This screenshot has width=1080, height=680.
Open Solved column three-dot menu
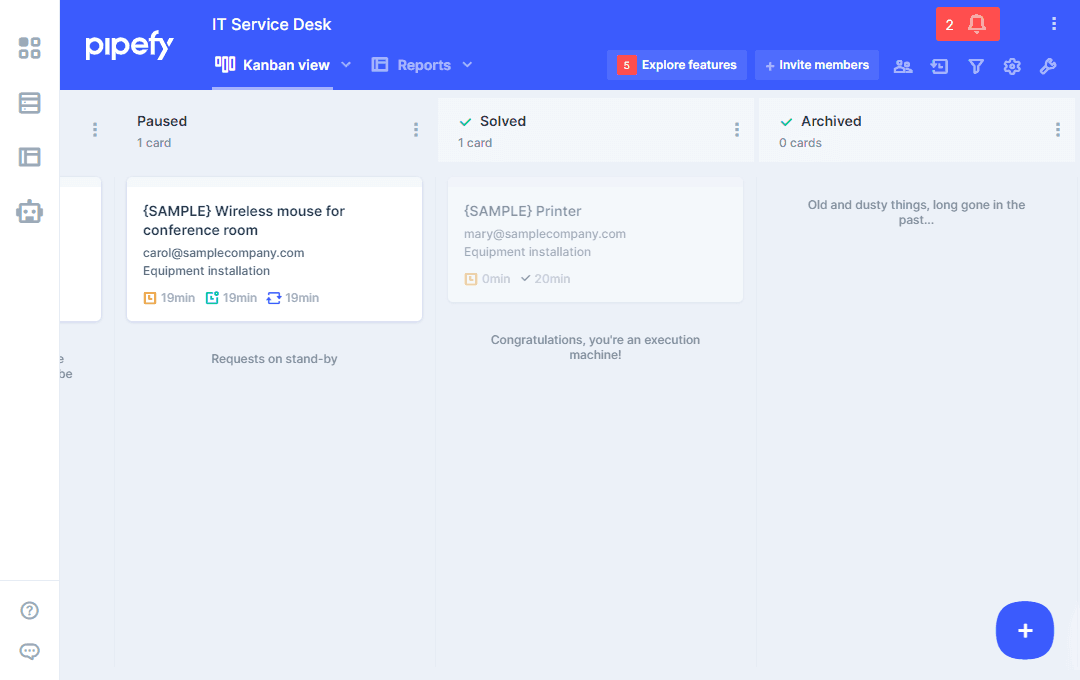(x=737, y=130)
